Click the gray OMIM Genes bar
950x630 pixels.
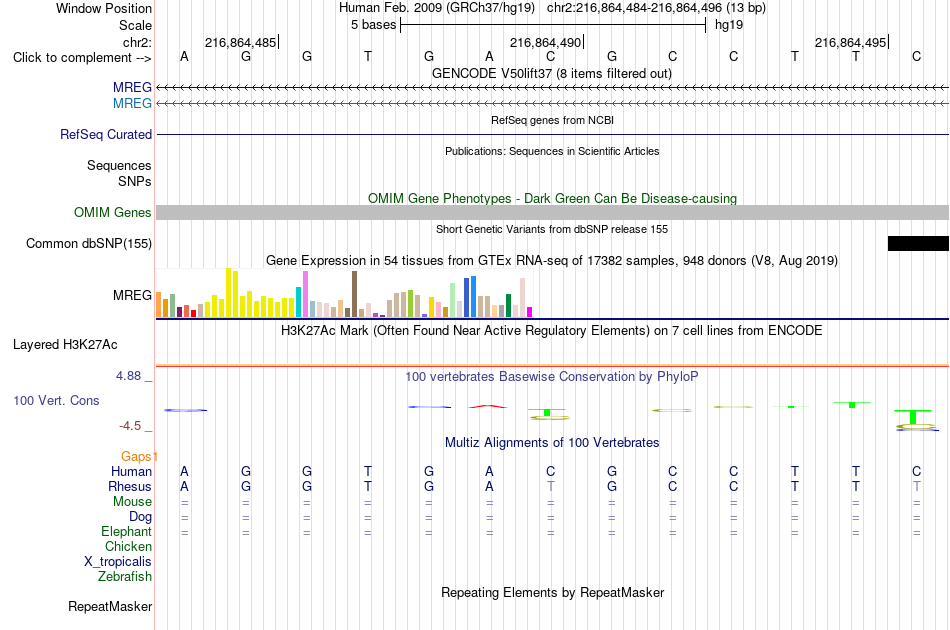[x=552, y=213]
